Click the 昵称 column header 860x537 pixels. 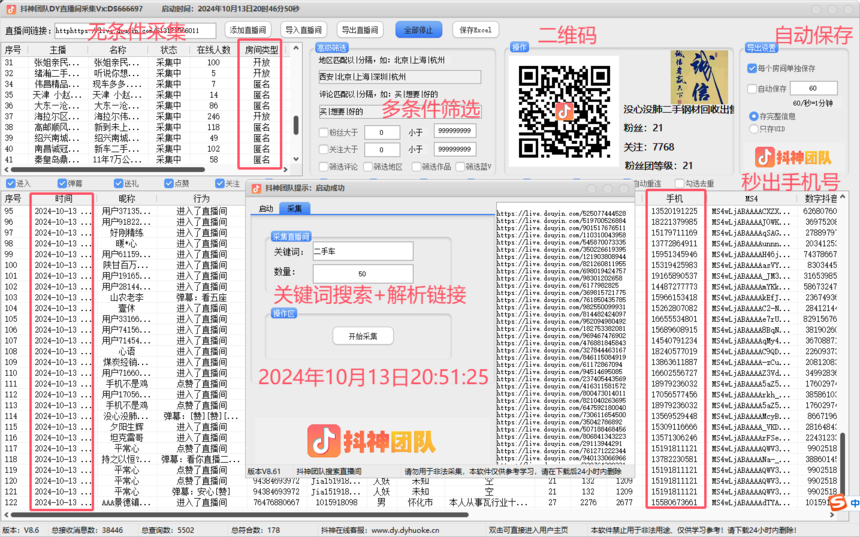click(126, 198)
